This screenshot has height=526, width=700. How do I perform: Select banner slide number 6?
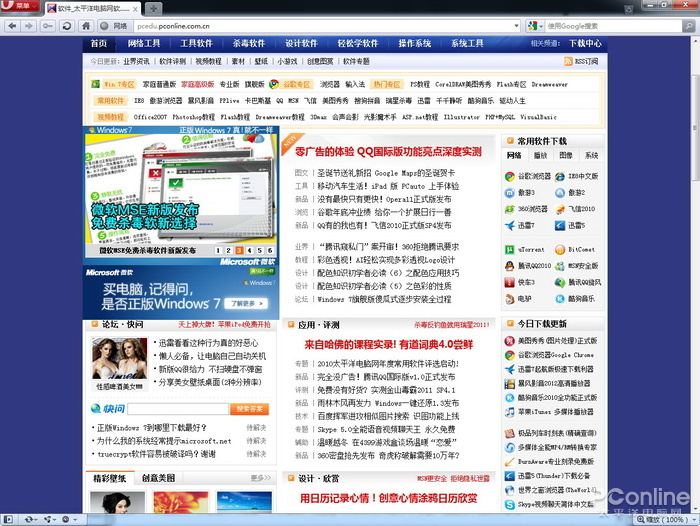pyautogui.click(x=269, y=251)
